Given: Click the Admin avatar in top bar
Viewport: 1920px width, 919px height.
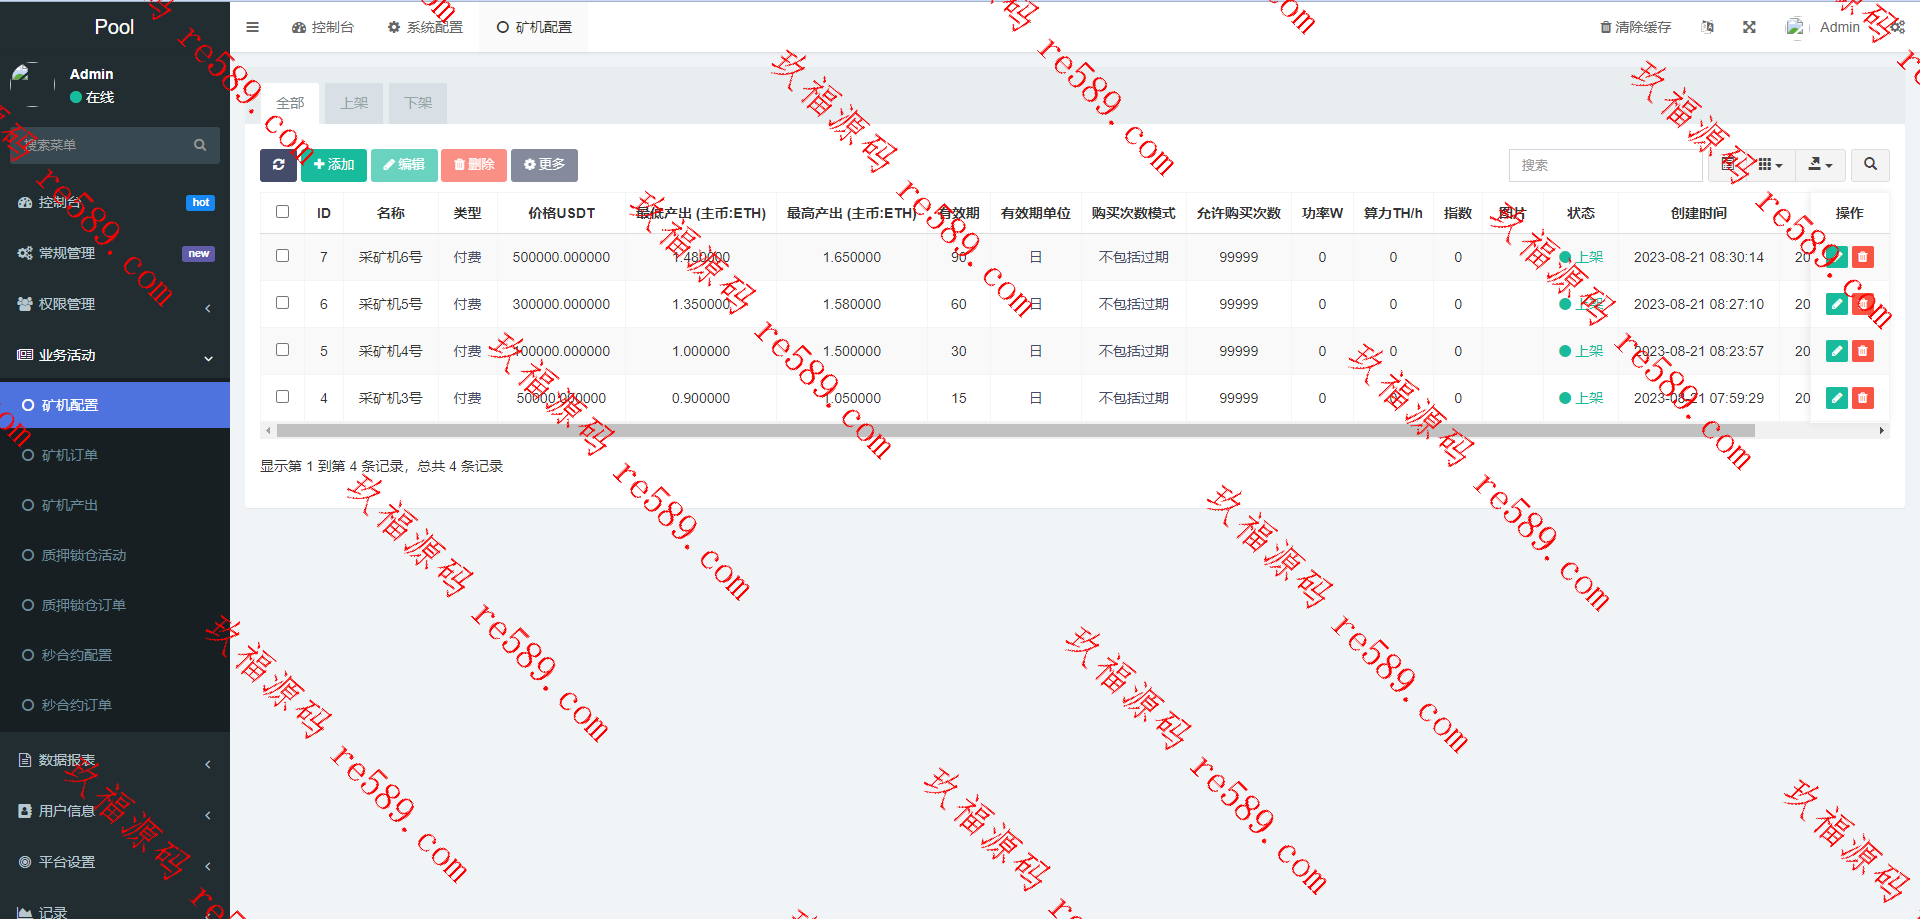Looking at the screenshot, I should point(1796,27).
